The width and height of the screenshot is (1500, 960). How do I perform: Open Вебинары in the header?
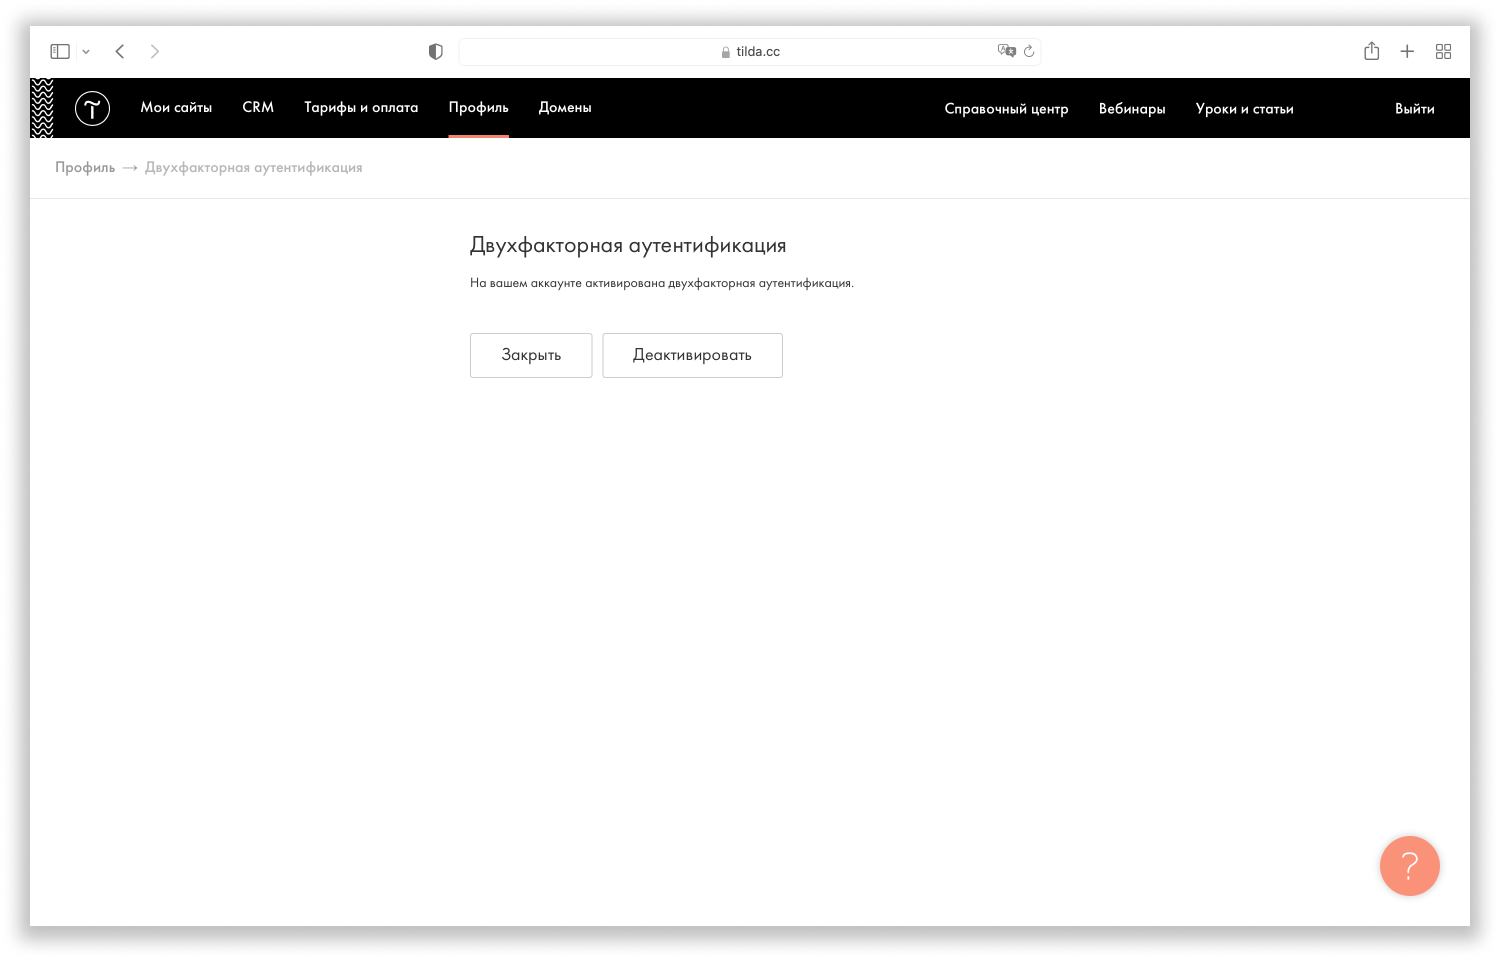[1132, 109]
